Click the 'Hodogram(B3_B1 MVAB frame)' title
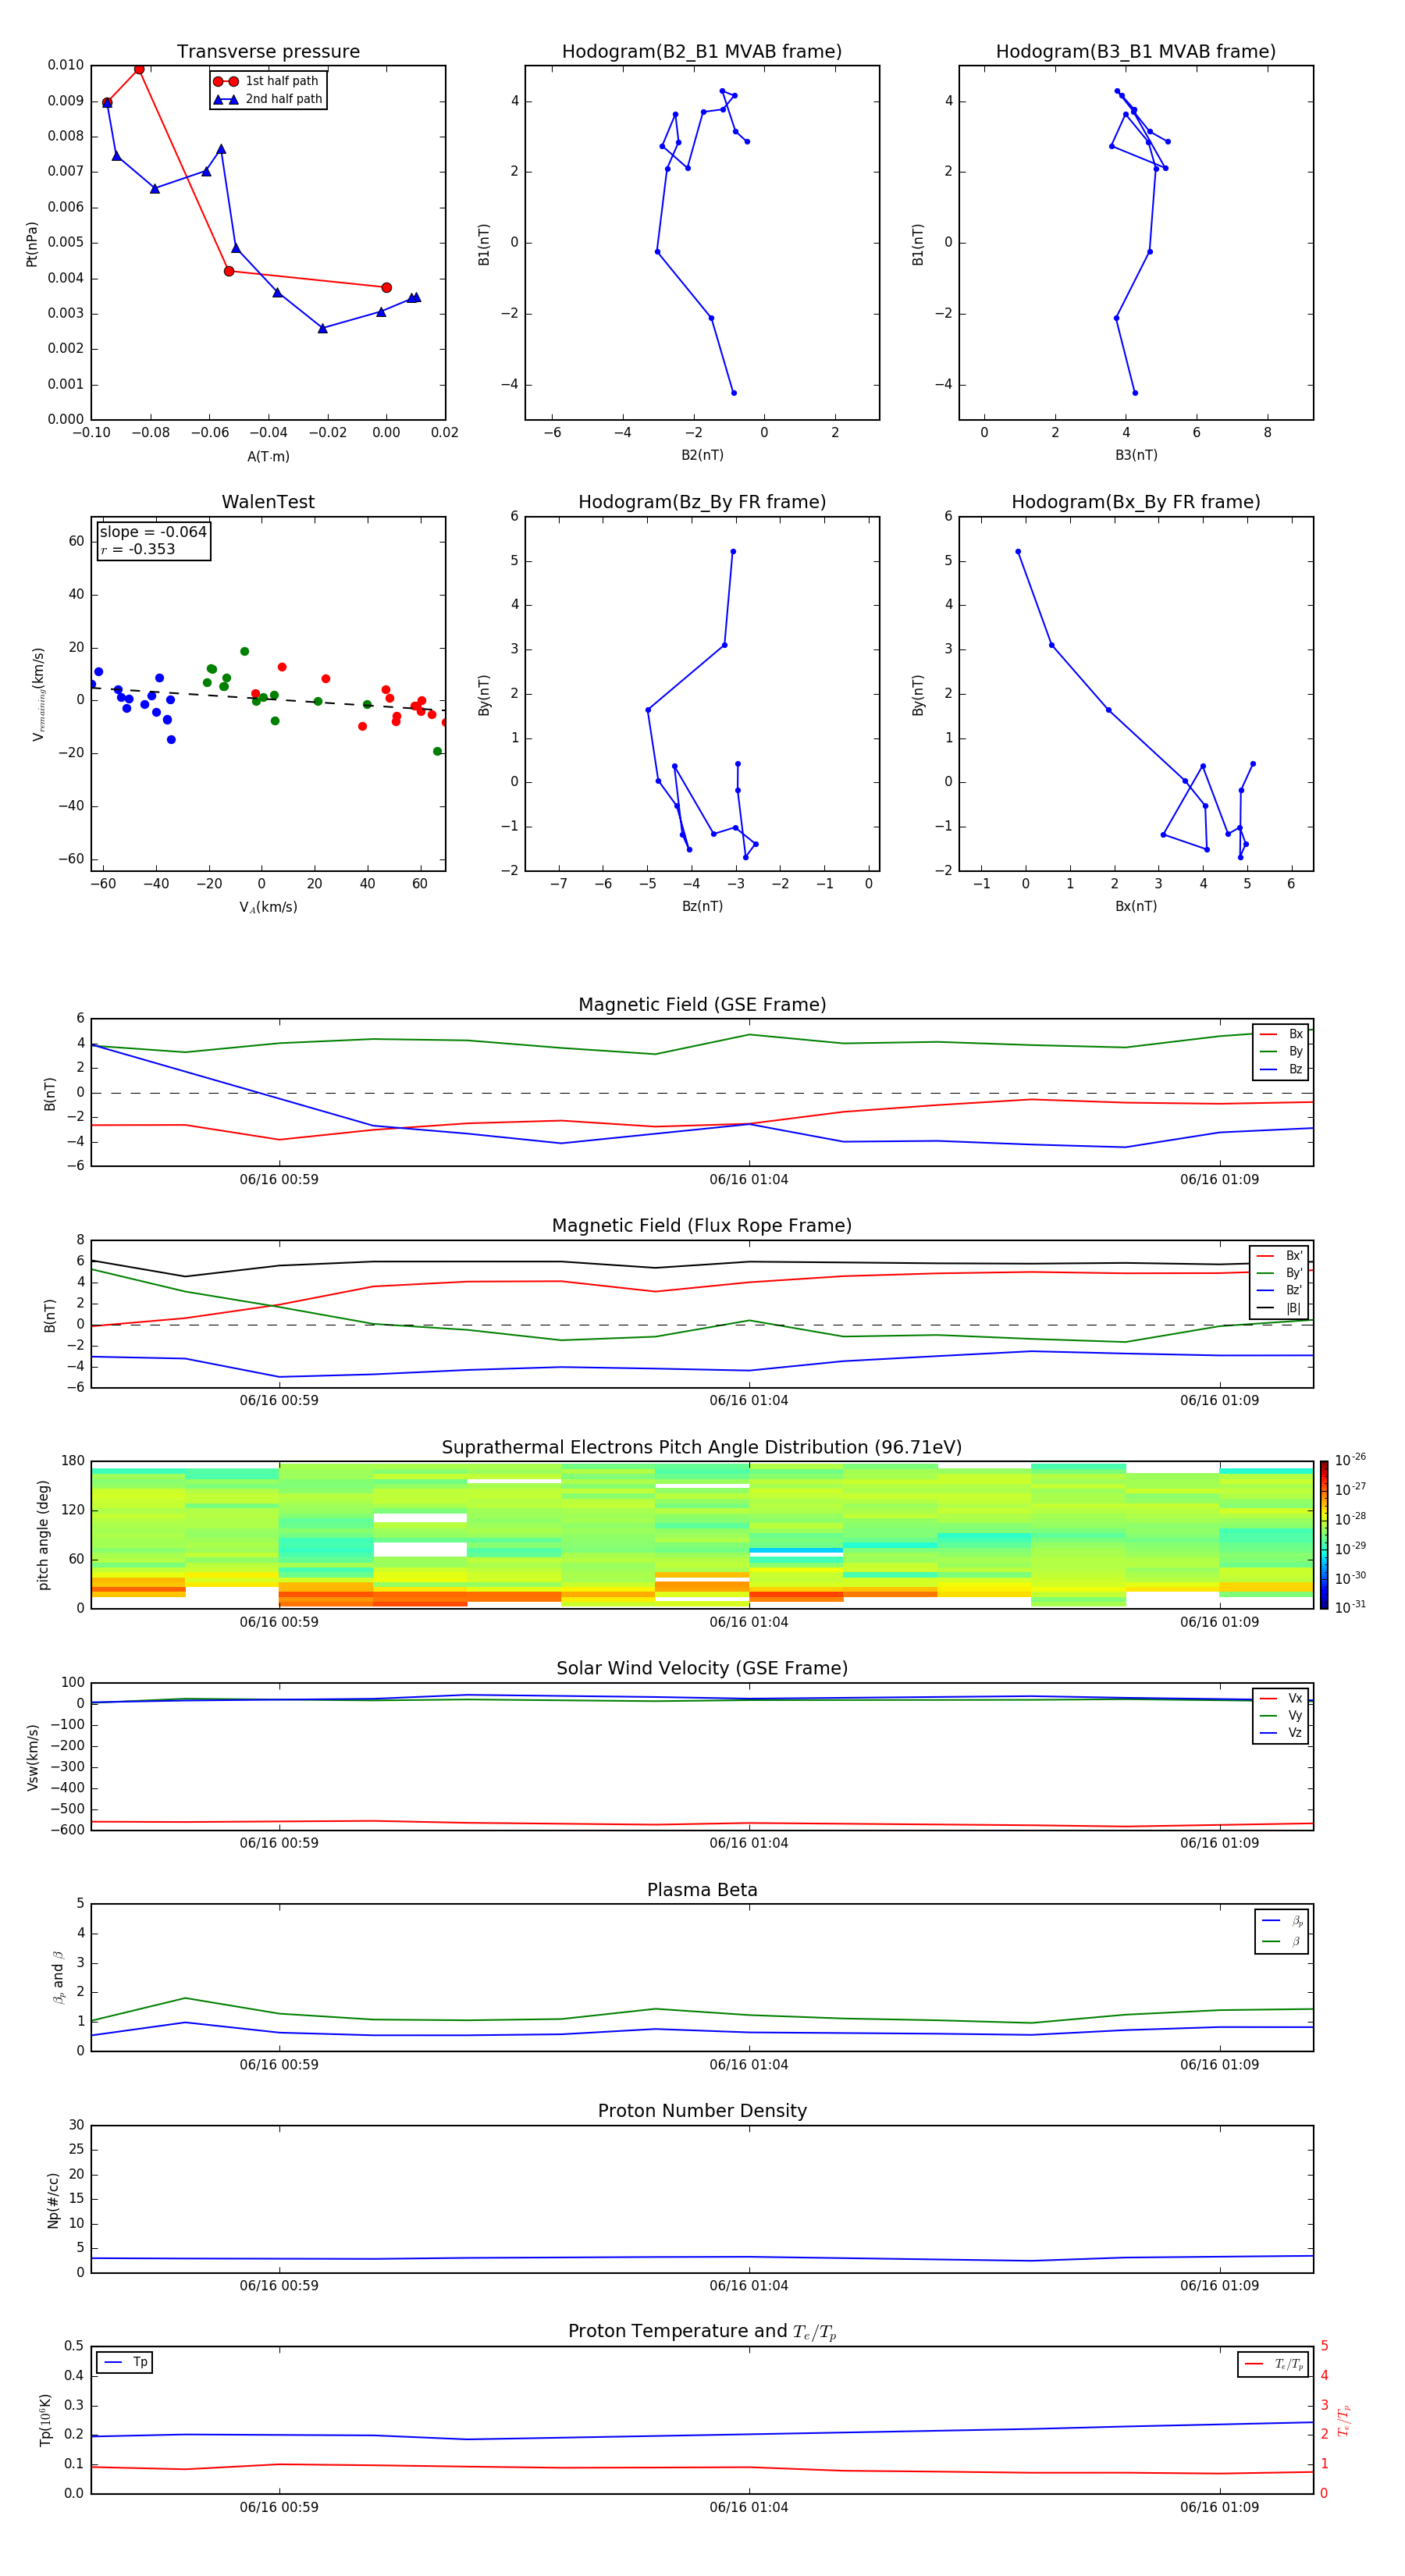The image size is (1405, 2576). coord(1136,52)
